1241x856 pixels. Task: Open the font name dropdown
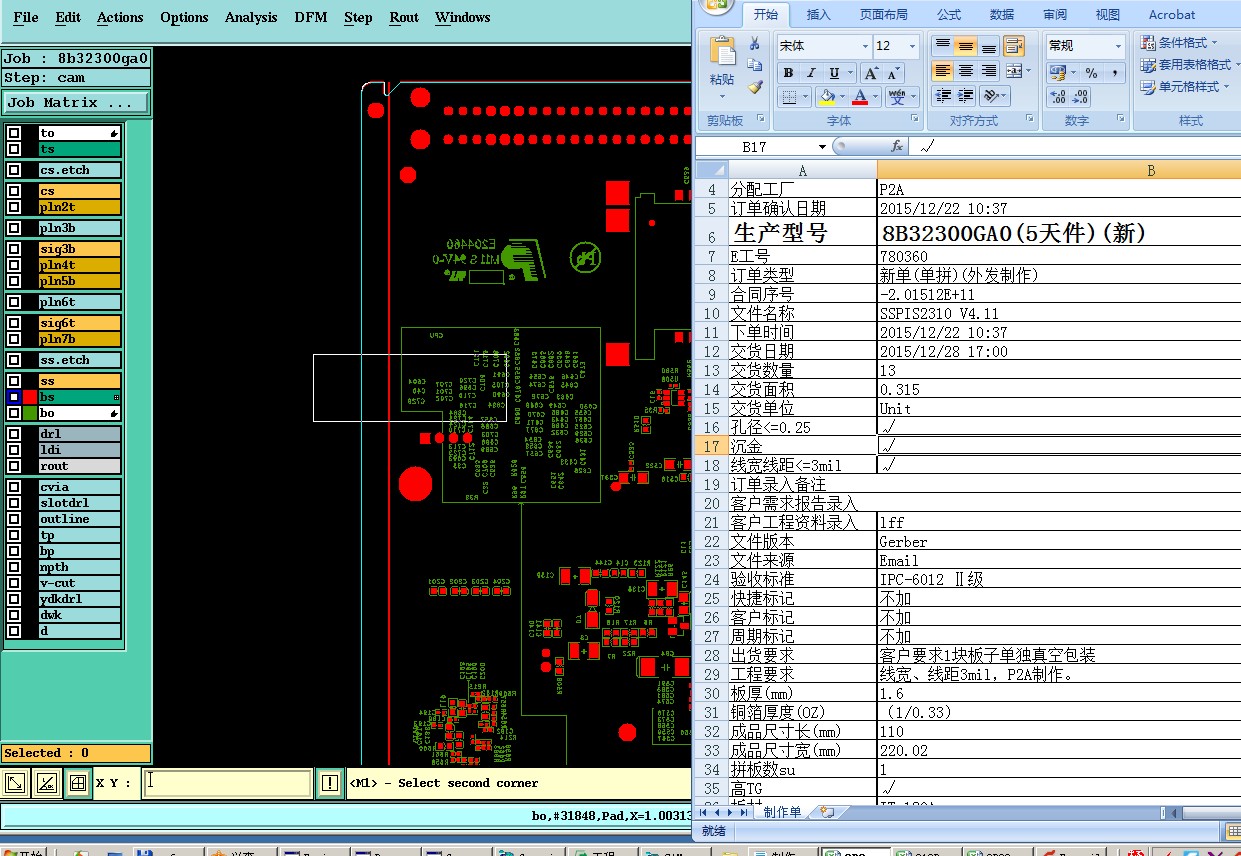[x=865, y=46]
